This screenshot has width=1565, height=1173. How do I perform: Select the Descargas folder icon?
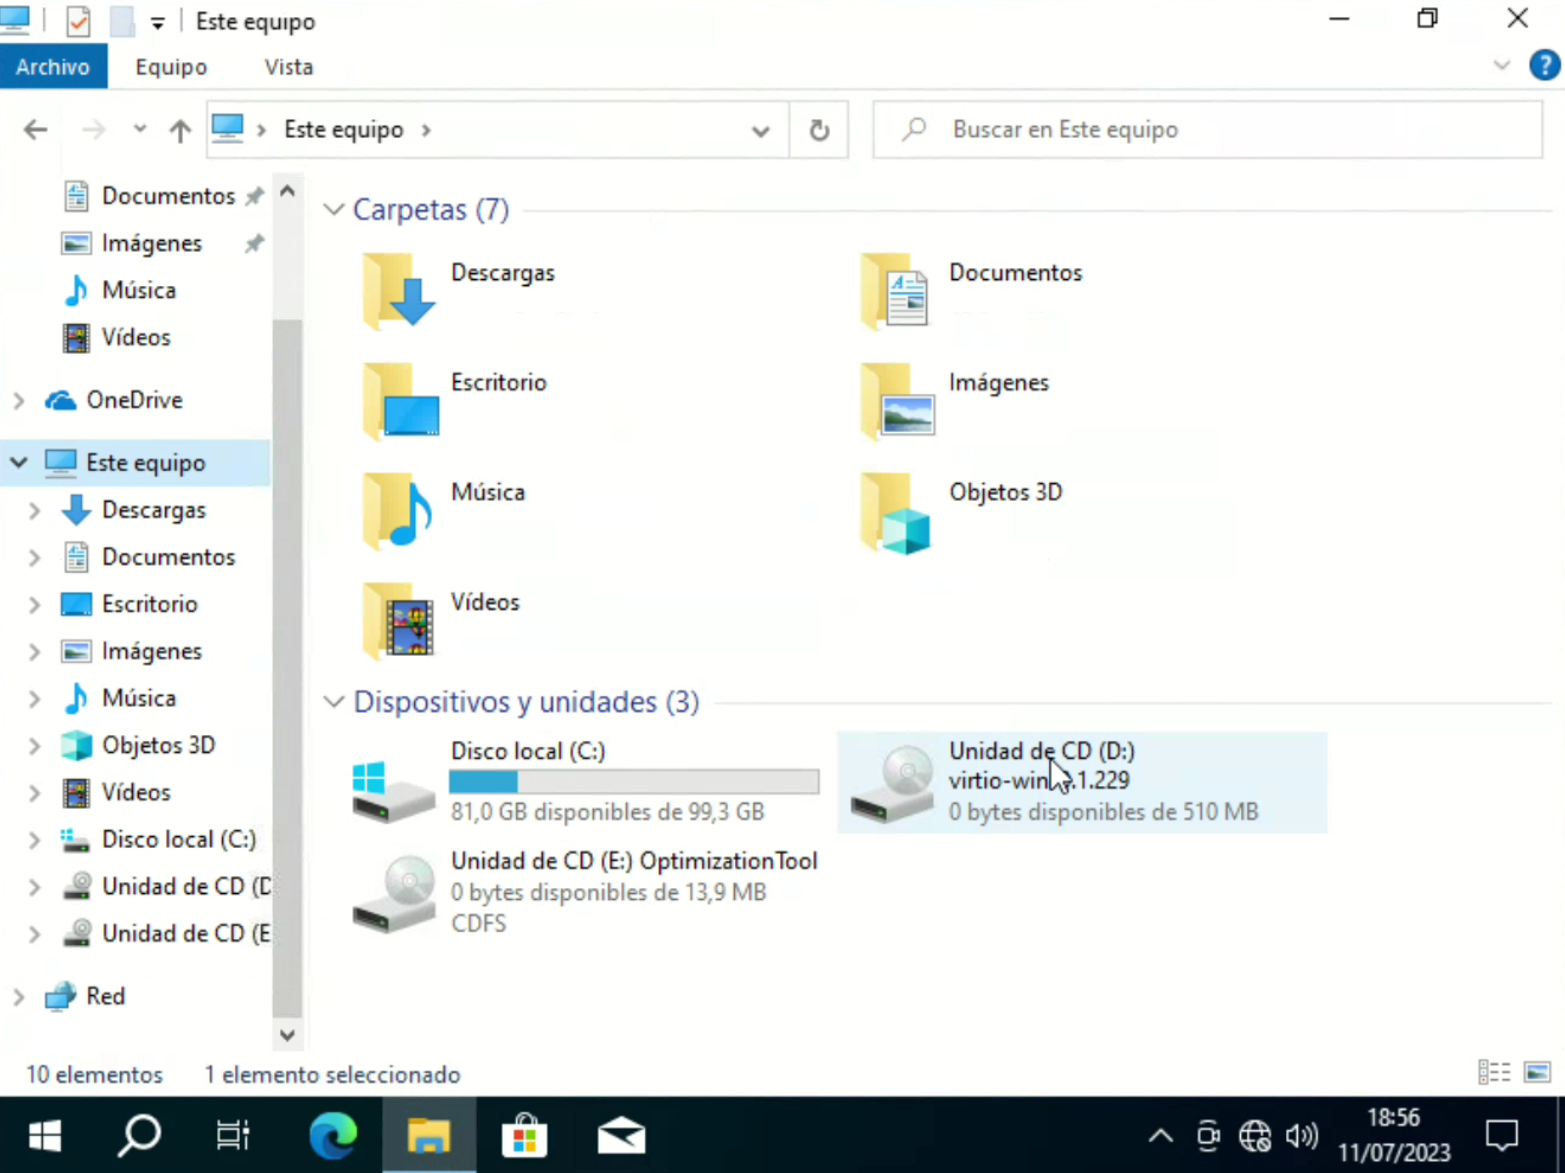pyautogui.click(x=399, y=292)
